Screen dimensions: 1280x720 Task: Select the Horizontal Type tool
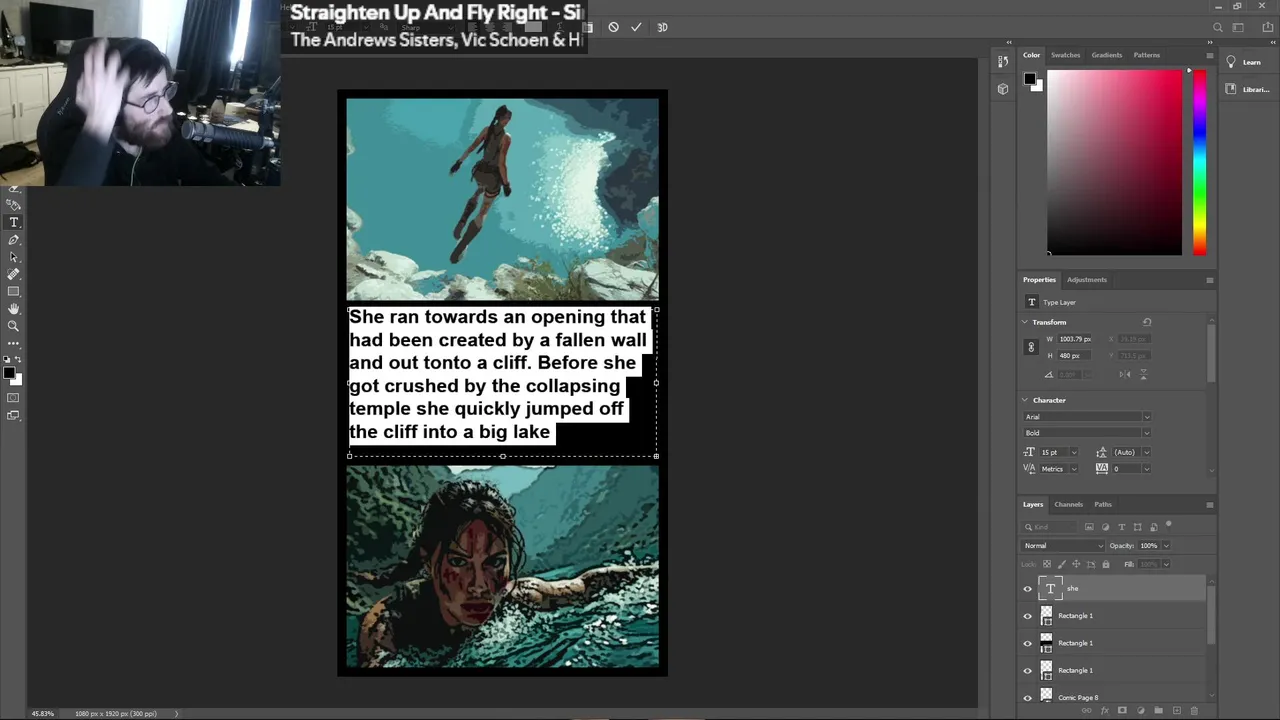tap(13, 222)
